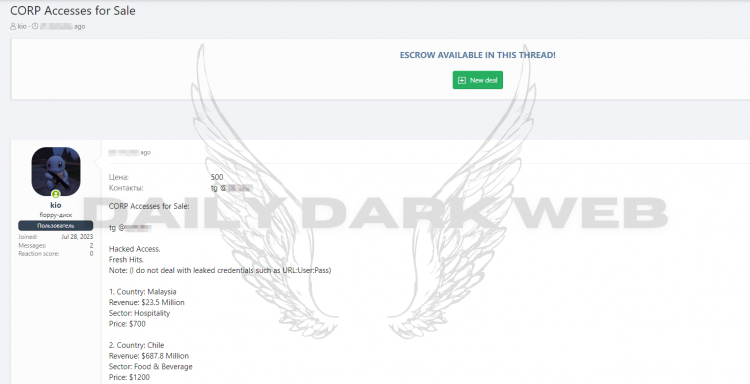
Task: Open kio's Squirtle avatar image
Action: pos(56,171)
